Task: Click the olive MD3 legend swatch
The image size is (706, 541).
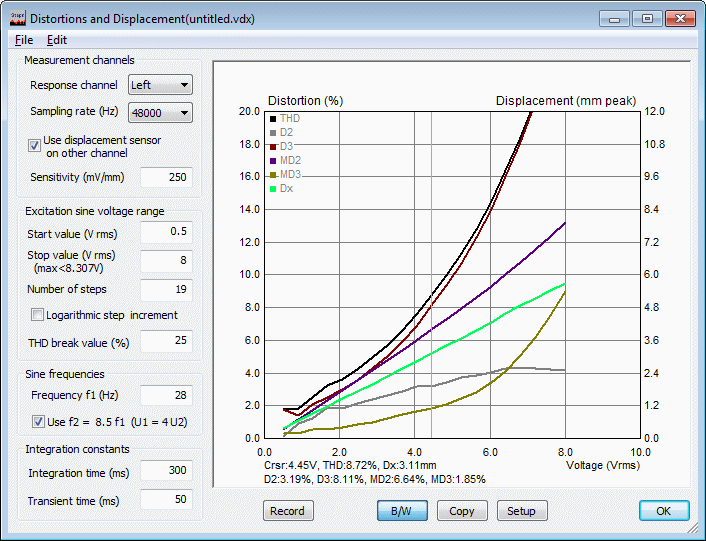Action: pos(273,174)
